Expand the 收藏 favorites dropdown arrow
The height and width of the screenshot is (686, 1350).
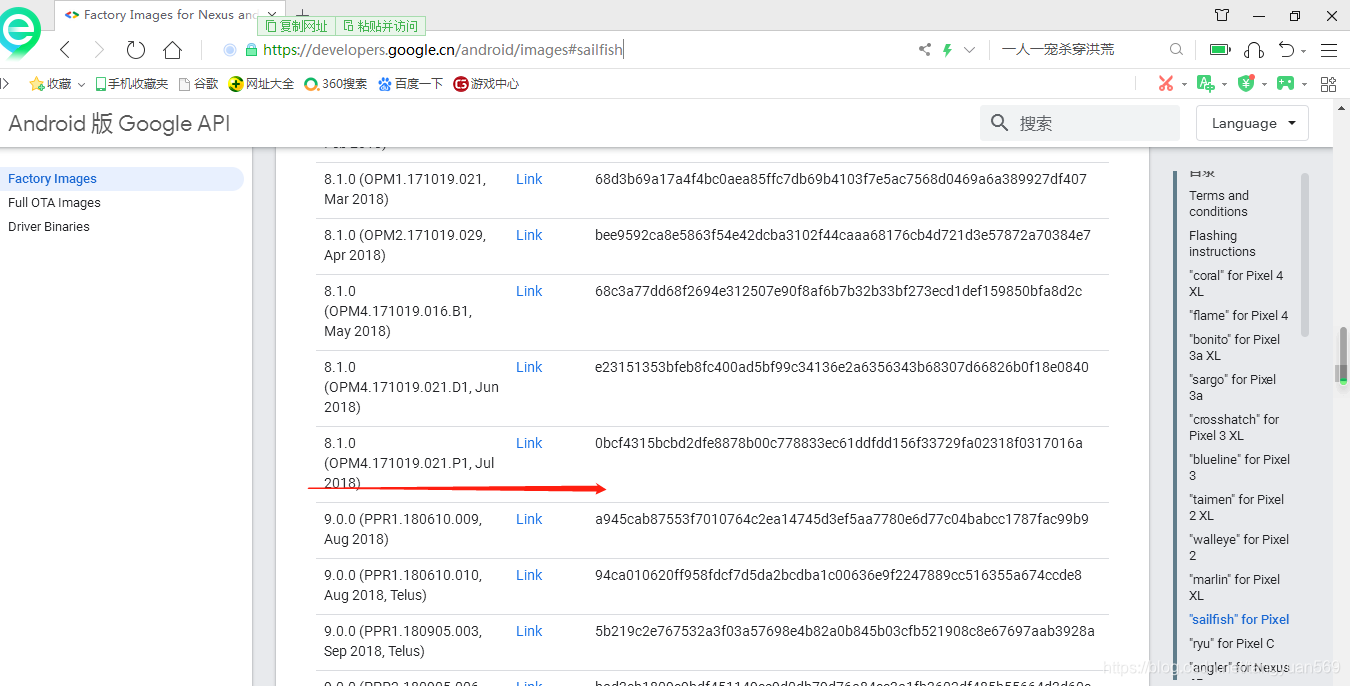tap(82, 85)
